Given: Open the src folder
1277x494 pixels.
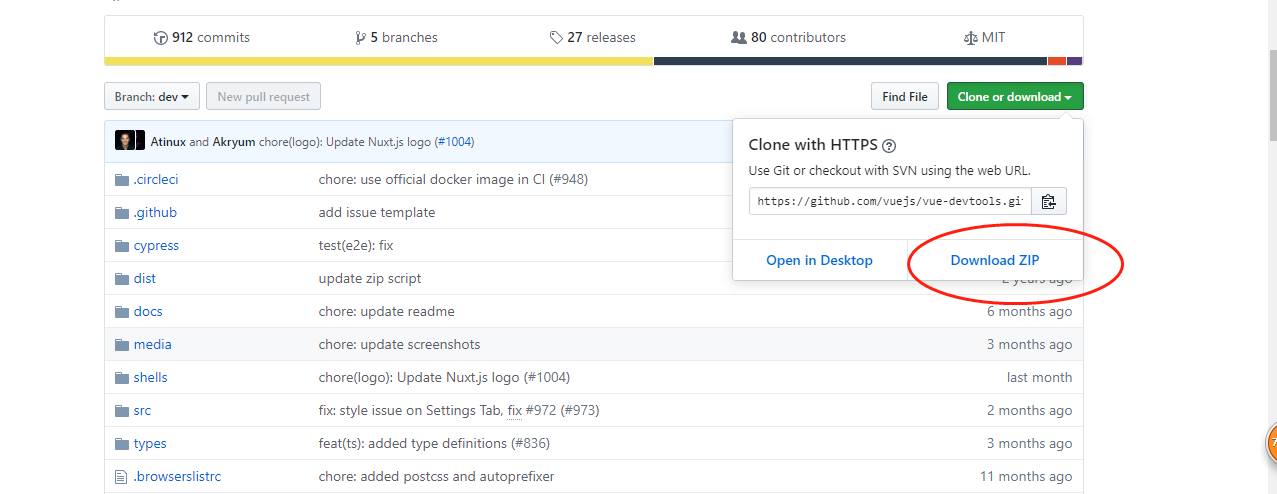Looking at the screenshot, I should 142,410.
